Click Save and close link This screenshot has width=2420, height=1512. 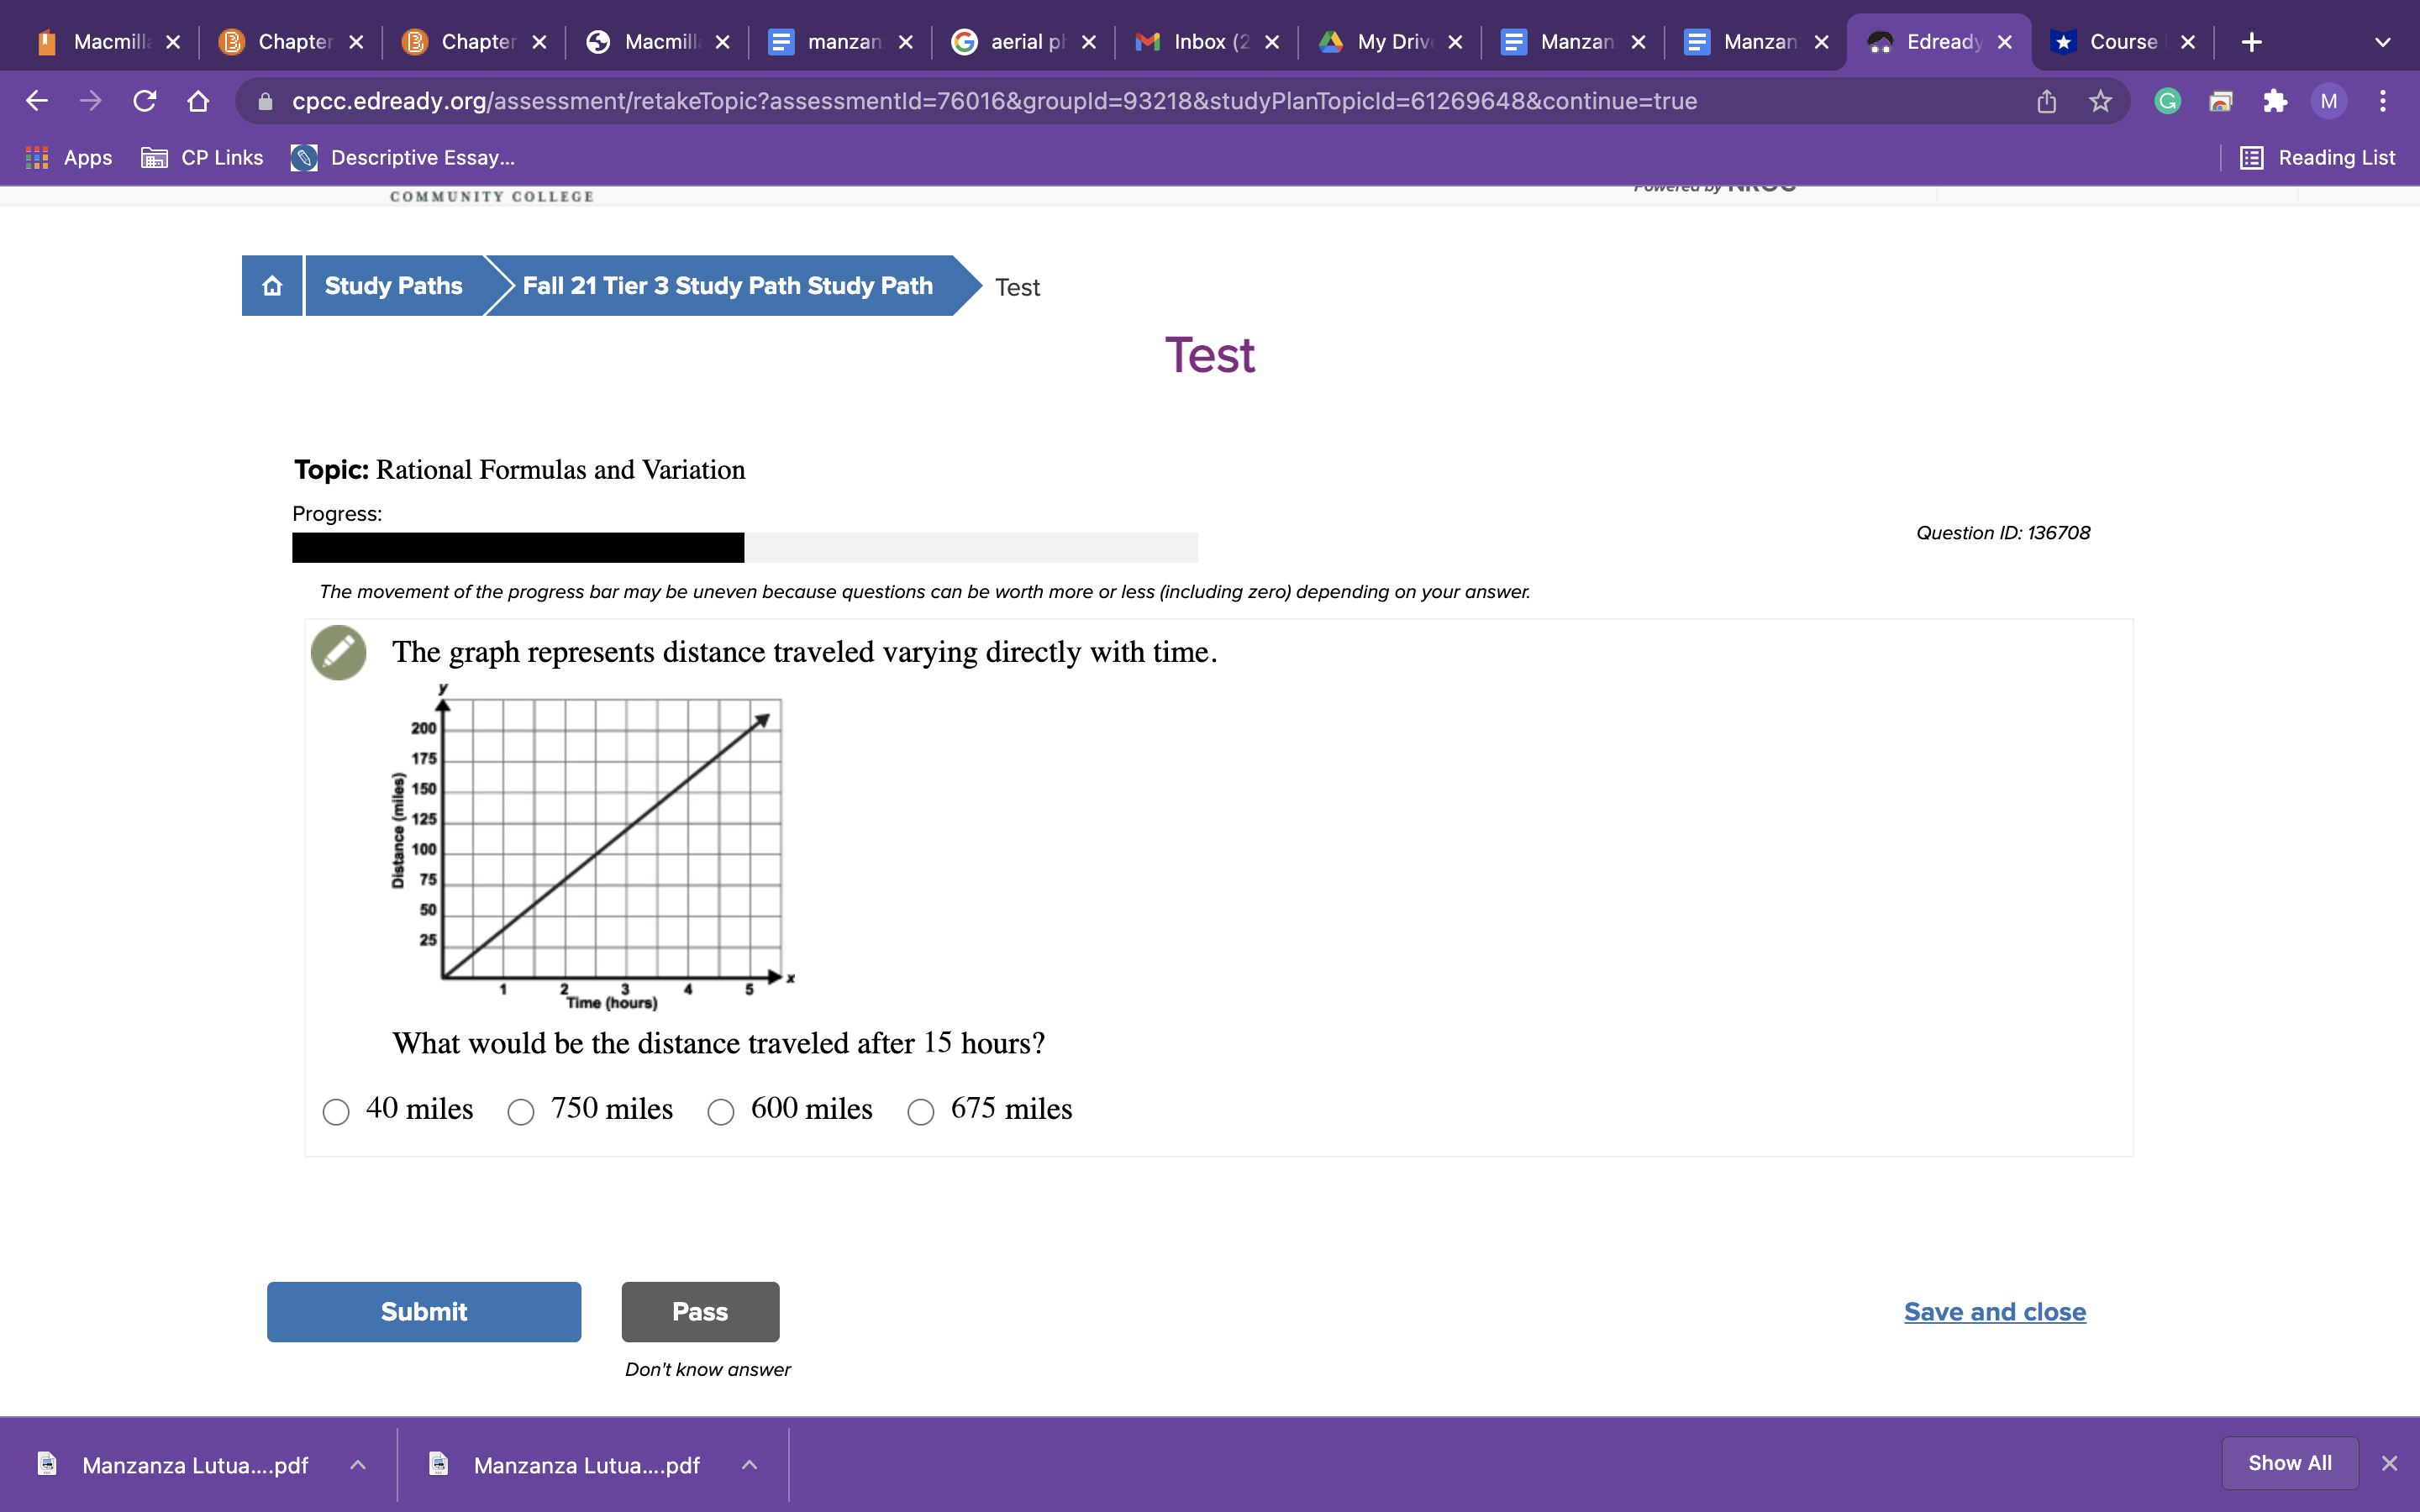click(1994, 1311)
